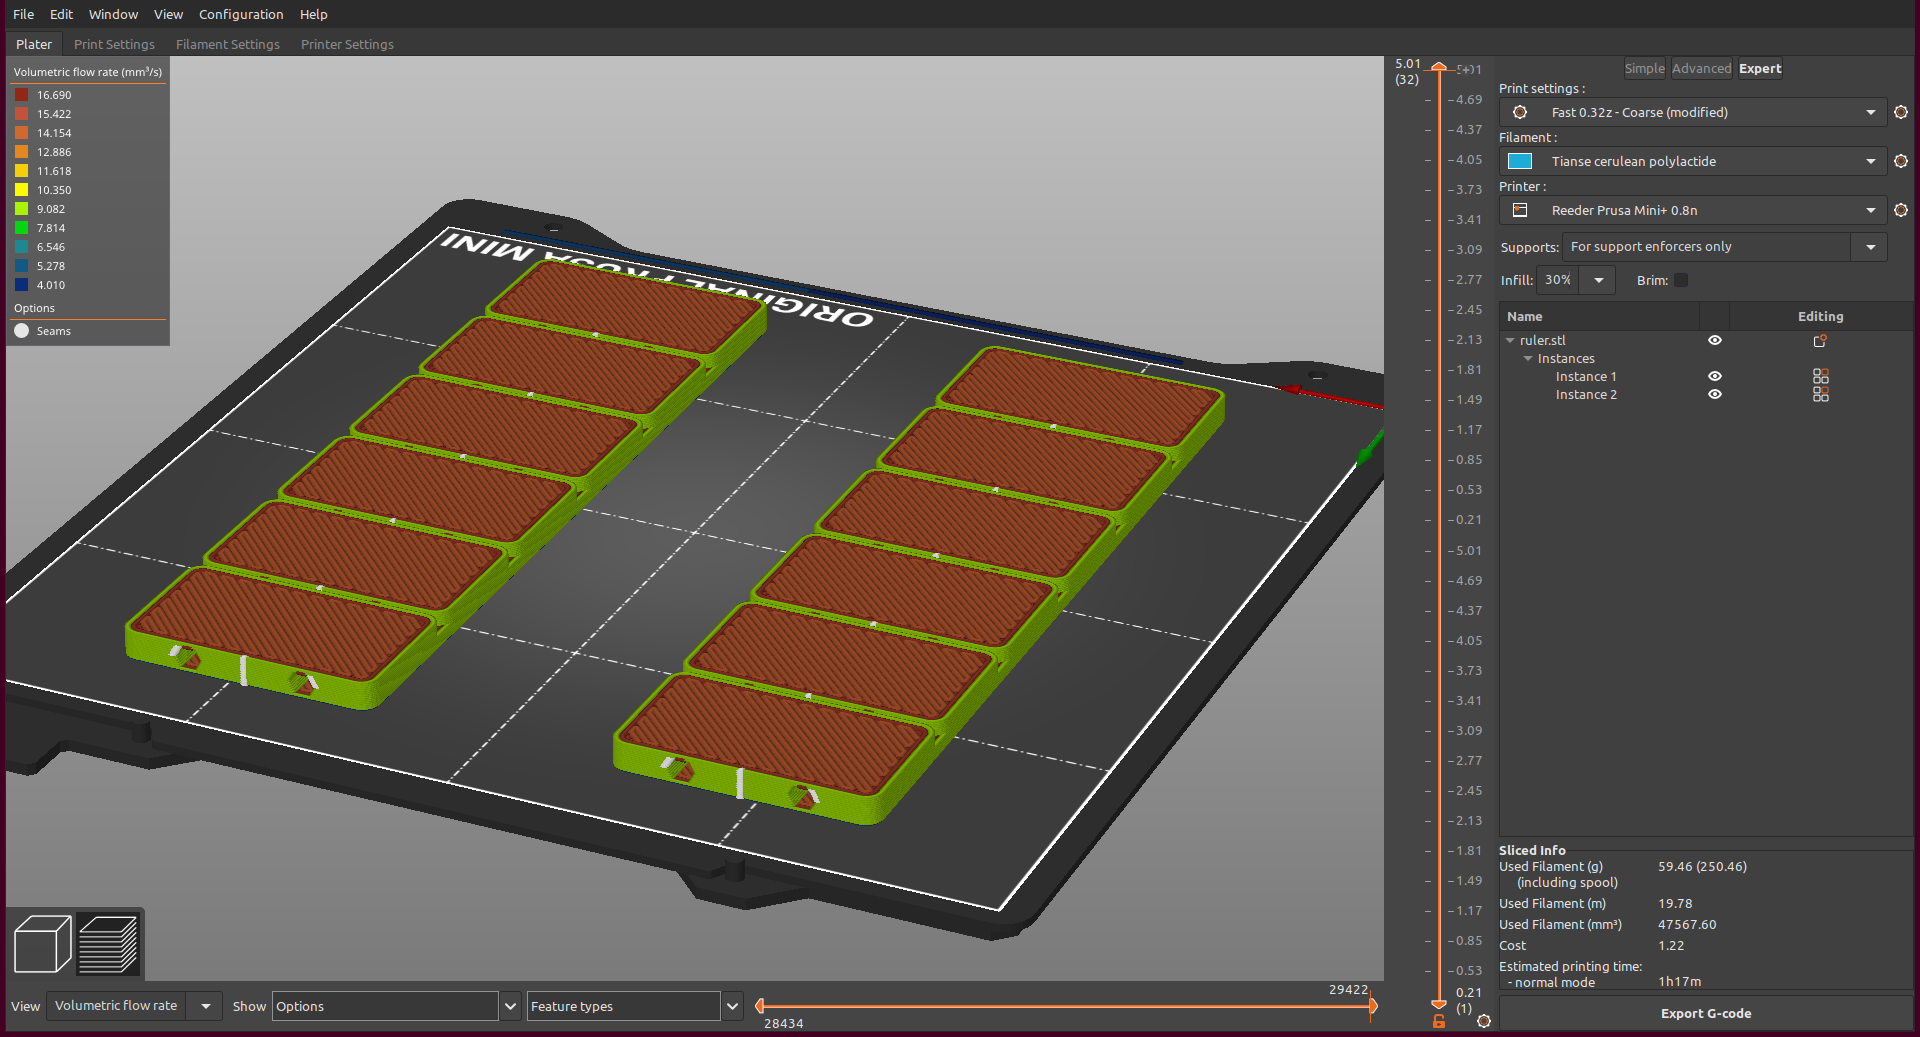1920x1037 pixels.
Task: Open the Feature types dropdown
Action: (733, 1006)
